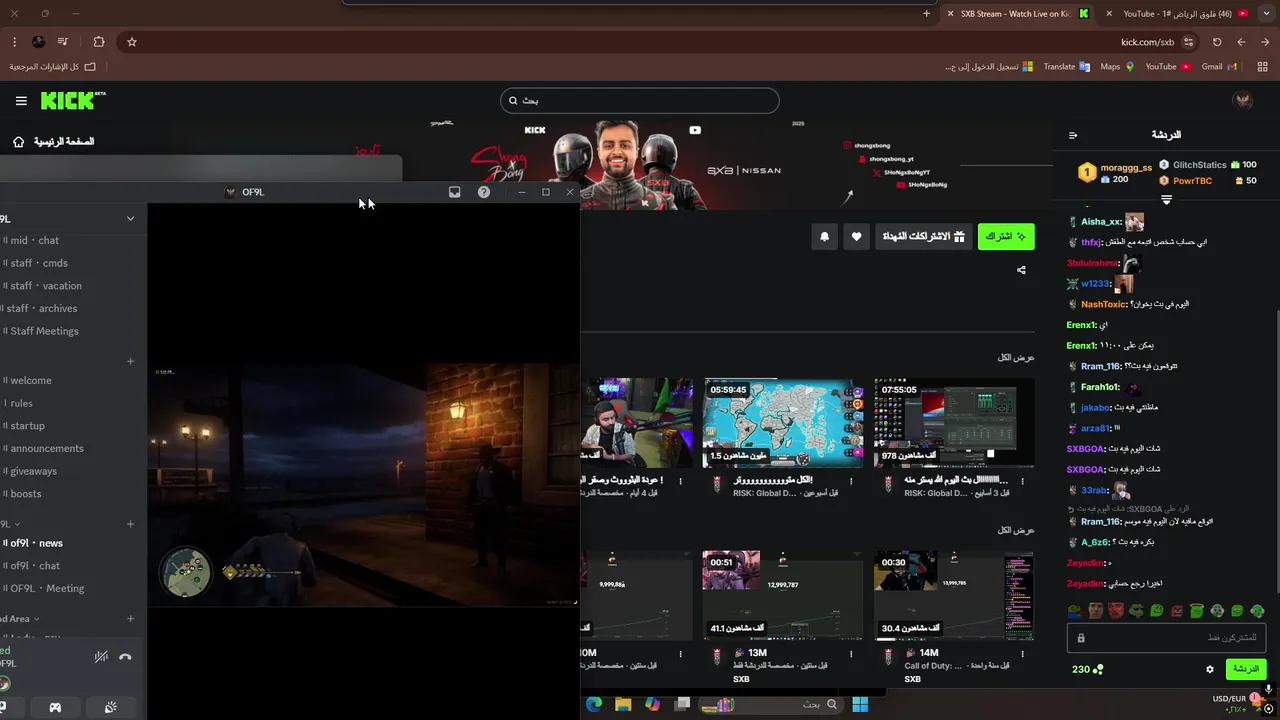The height and width of the screenshot is (720, 1280).
Task: Open Kick user avatar menu
Action: pyautogui.click(x=1243, y=100)
